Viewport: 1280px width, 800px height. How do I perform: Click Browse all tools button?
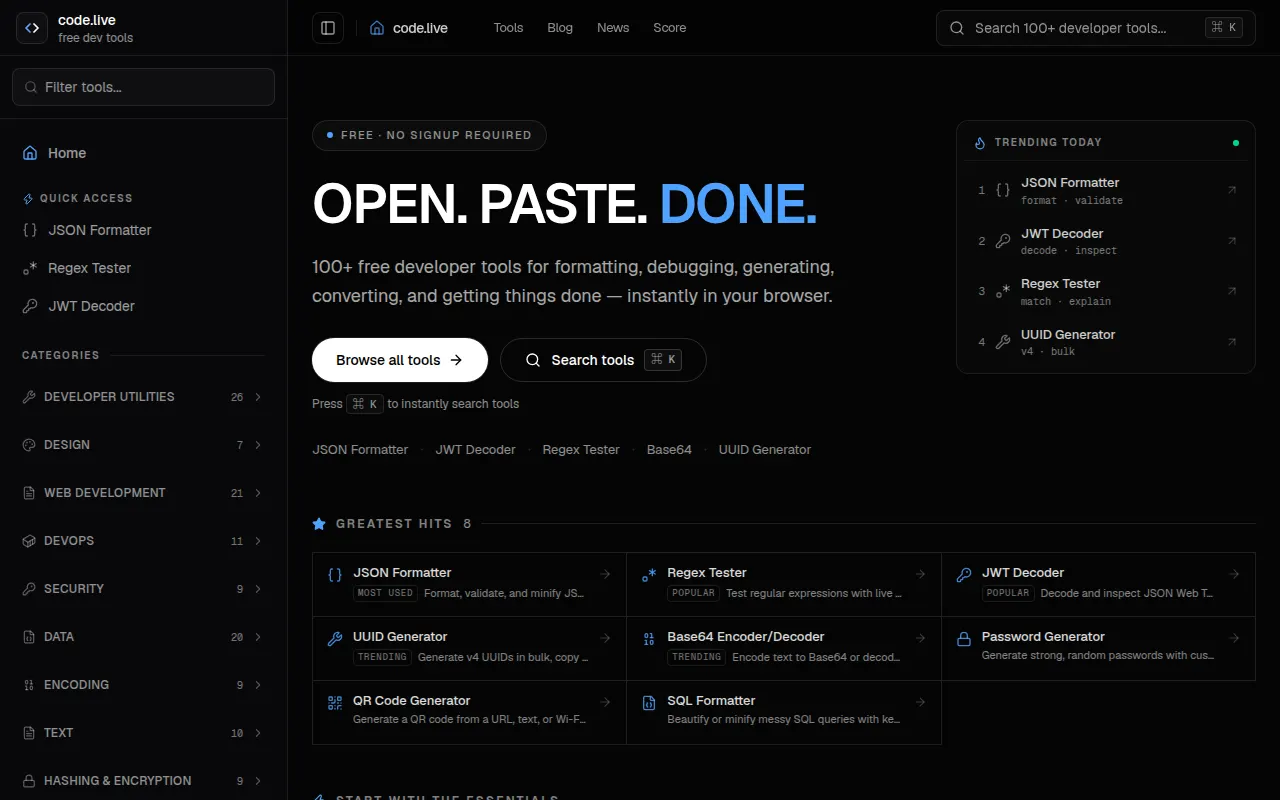pos(400,360)
